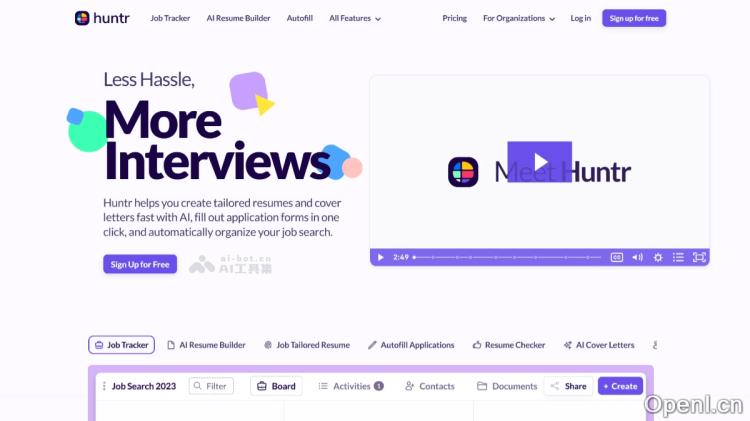Expand the All Features dropdown menu

pyautogui.click(x=355, y=18)
